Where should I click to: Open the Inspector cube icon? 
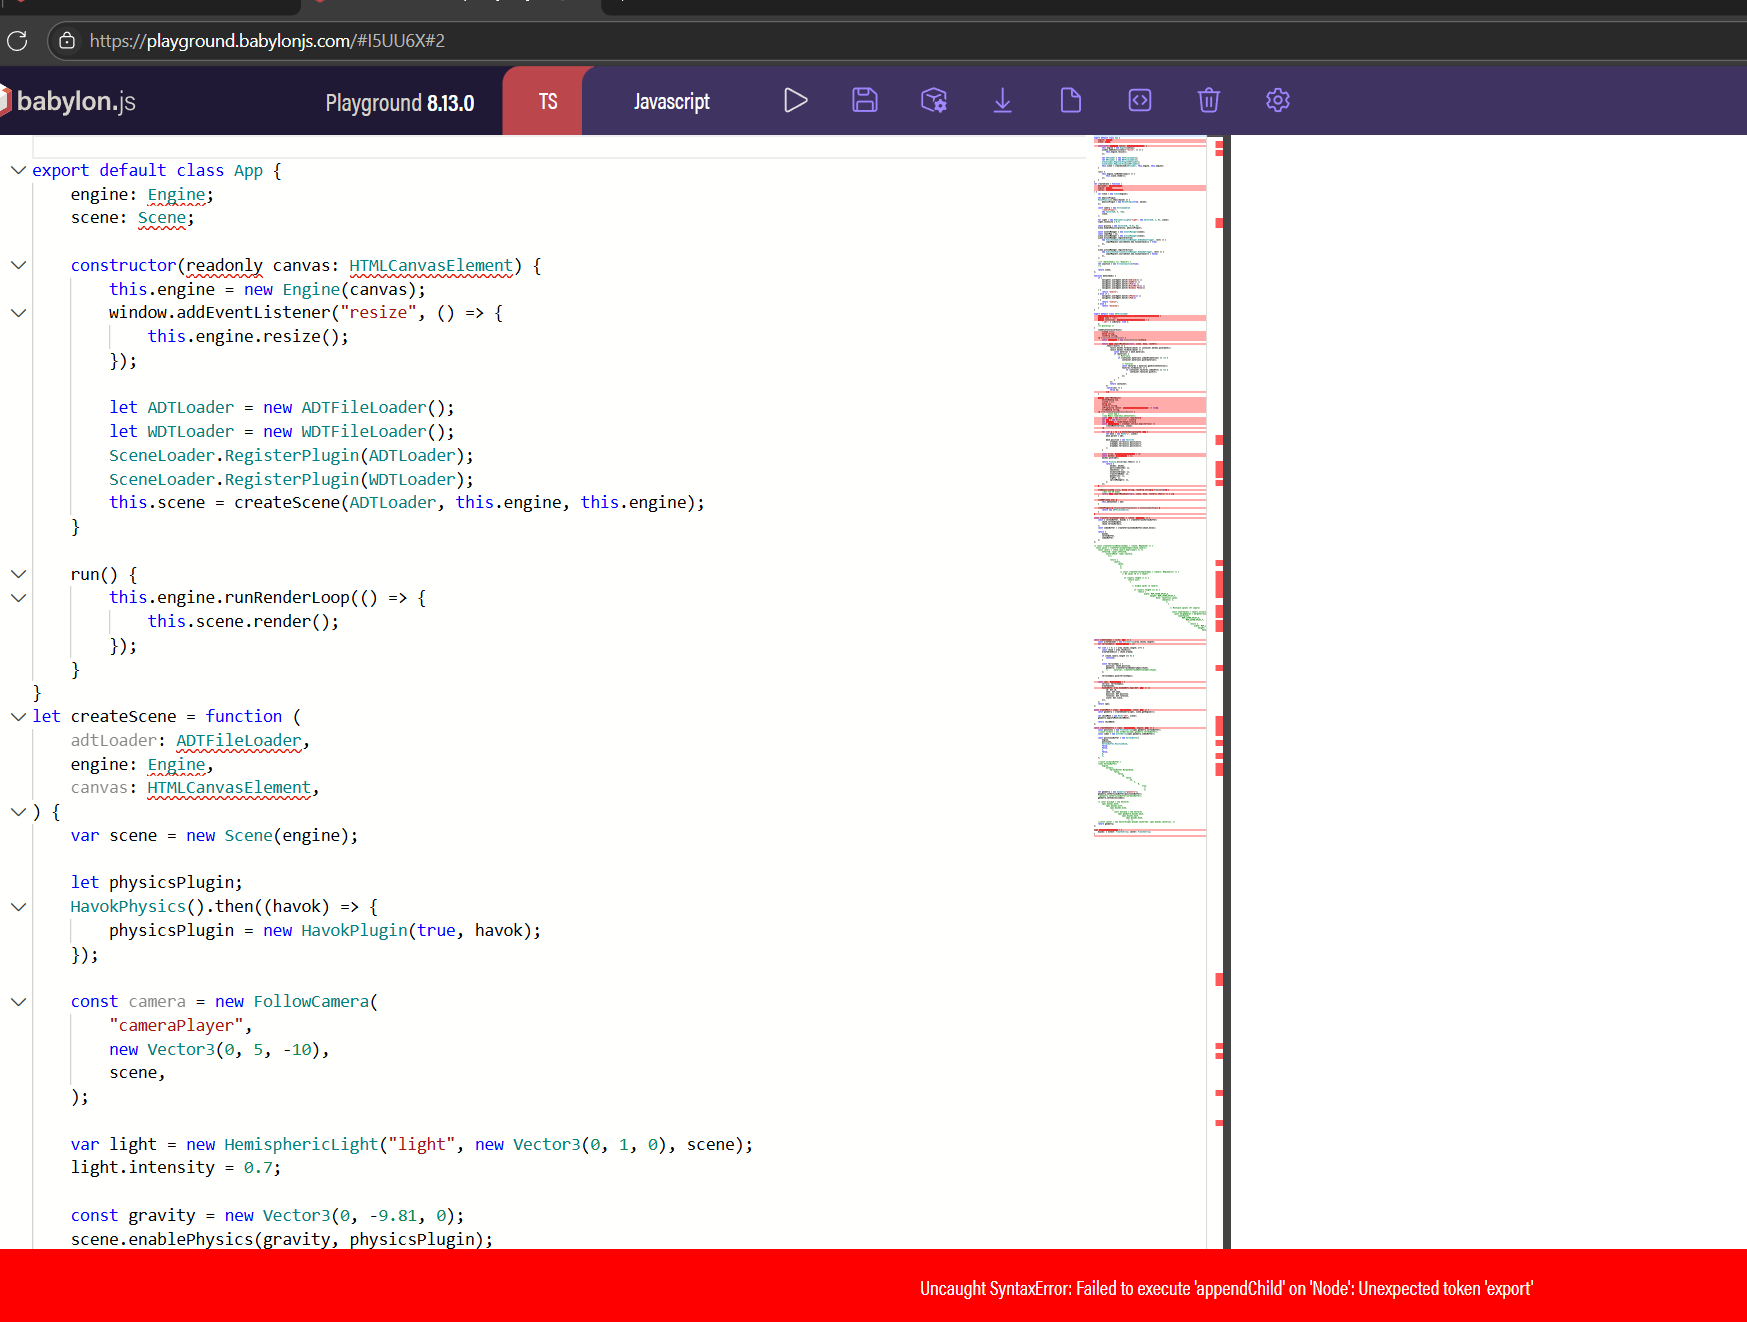coord(934,100)
